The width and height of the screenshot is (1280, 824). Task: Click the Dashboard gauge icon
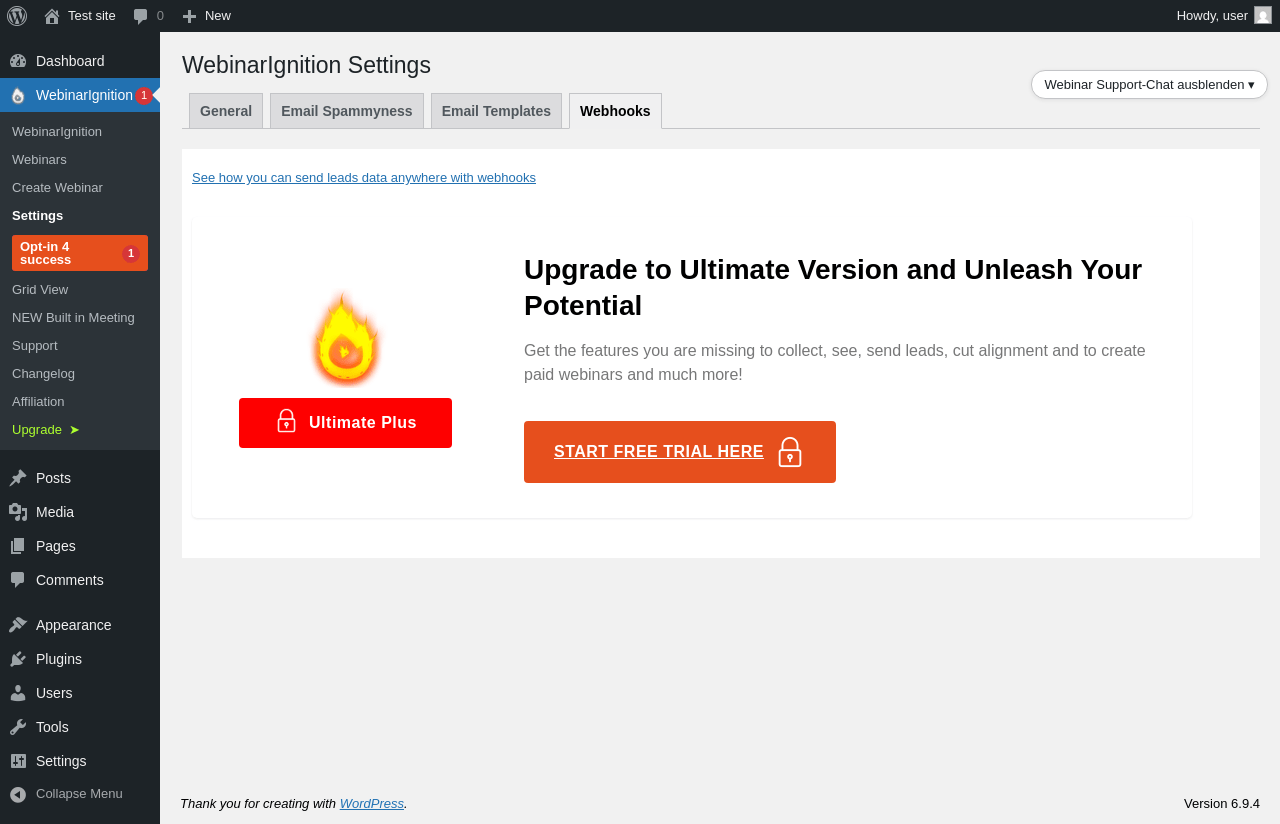(18, 61)
